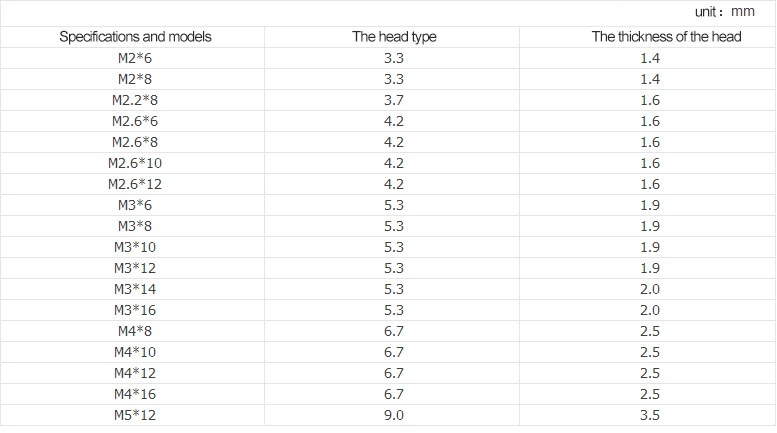This screenshot has height=433, width=777.
Task: Click 'The thickness of the head' header
Action: (666, 37)
